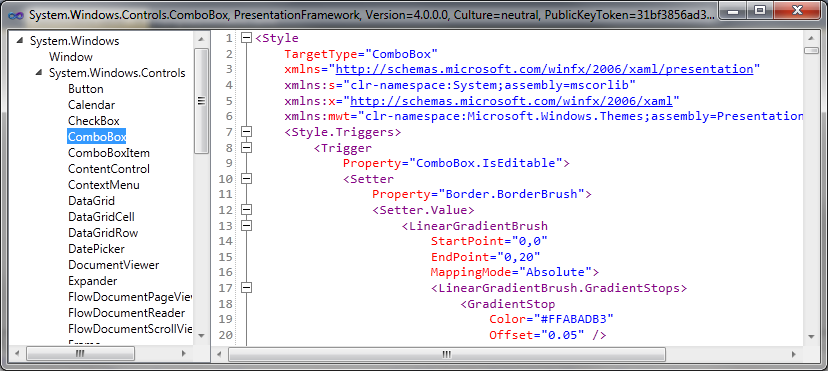The width and height of the screenshot is (828, 371).
Task: Select the highlighted ComboBox tree item
Action: 97,137
